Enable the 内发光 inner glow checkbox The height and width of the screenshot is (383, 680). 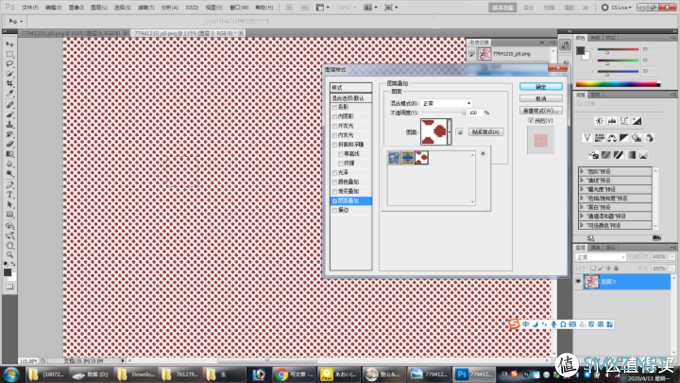[x=335, y=135]
